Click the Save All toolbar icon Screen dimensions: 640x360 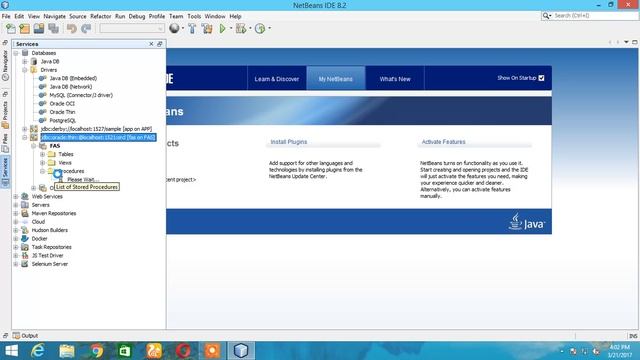53,29
